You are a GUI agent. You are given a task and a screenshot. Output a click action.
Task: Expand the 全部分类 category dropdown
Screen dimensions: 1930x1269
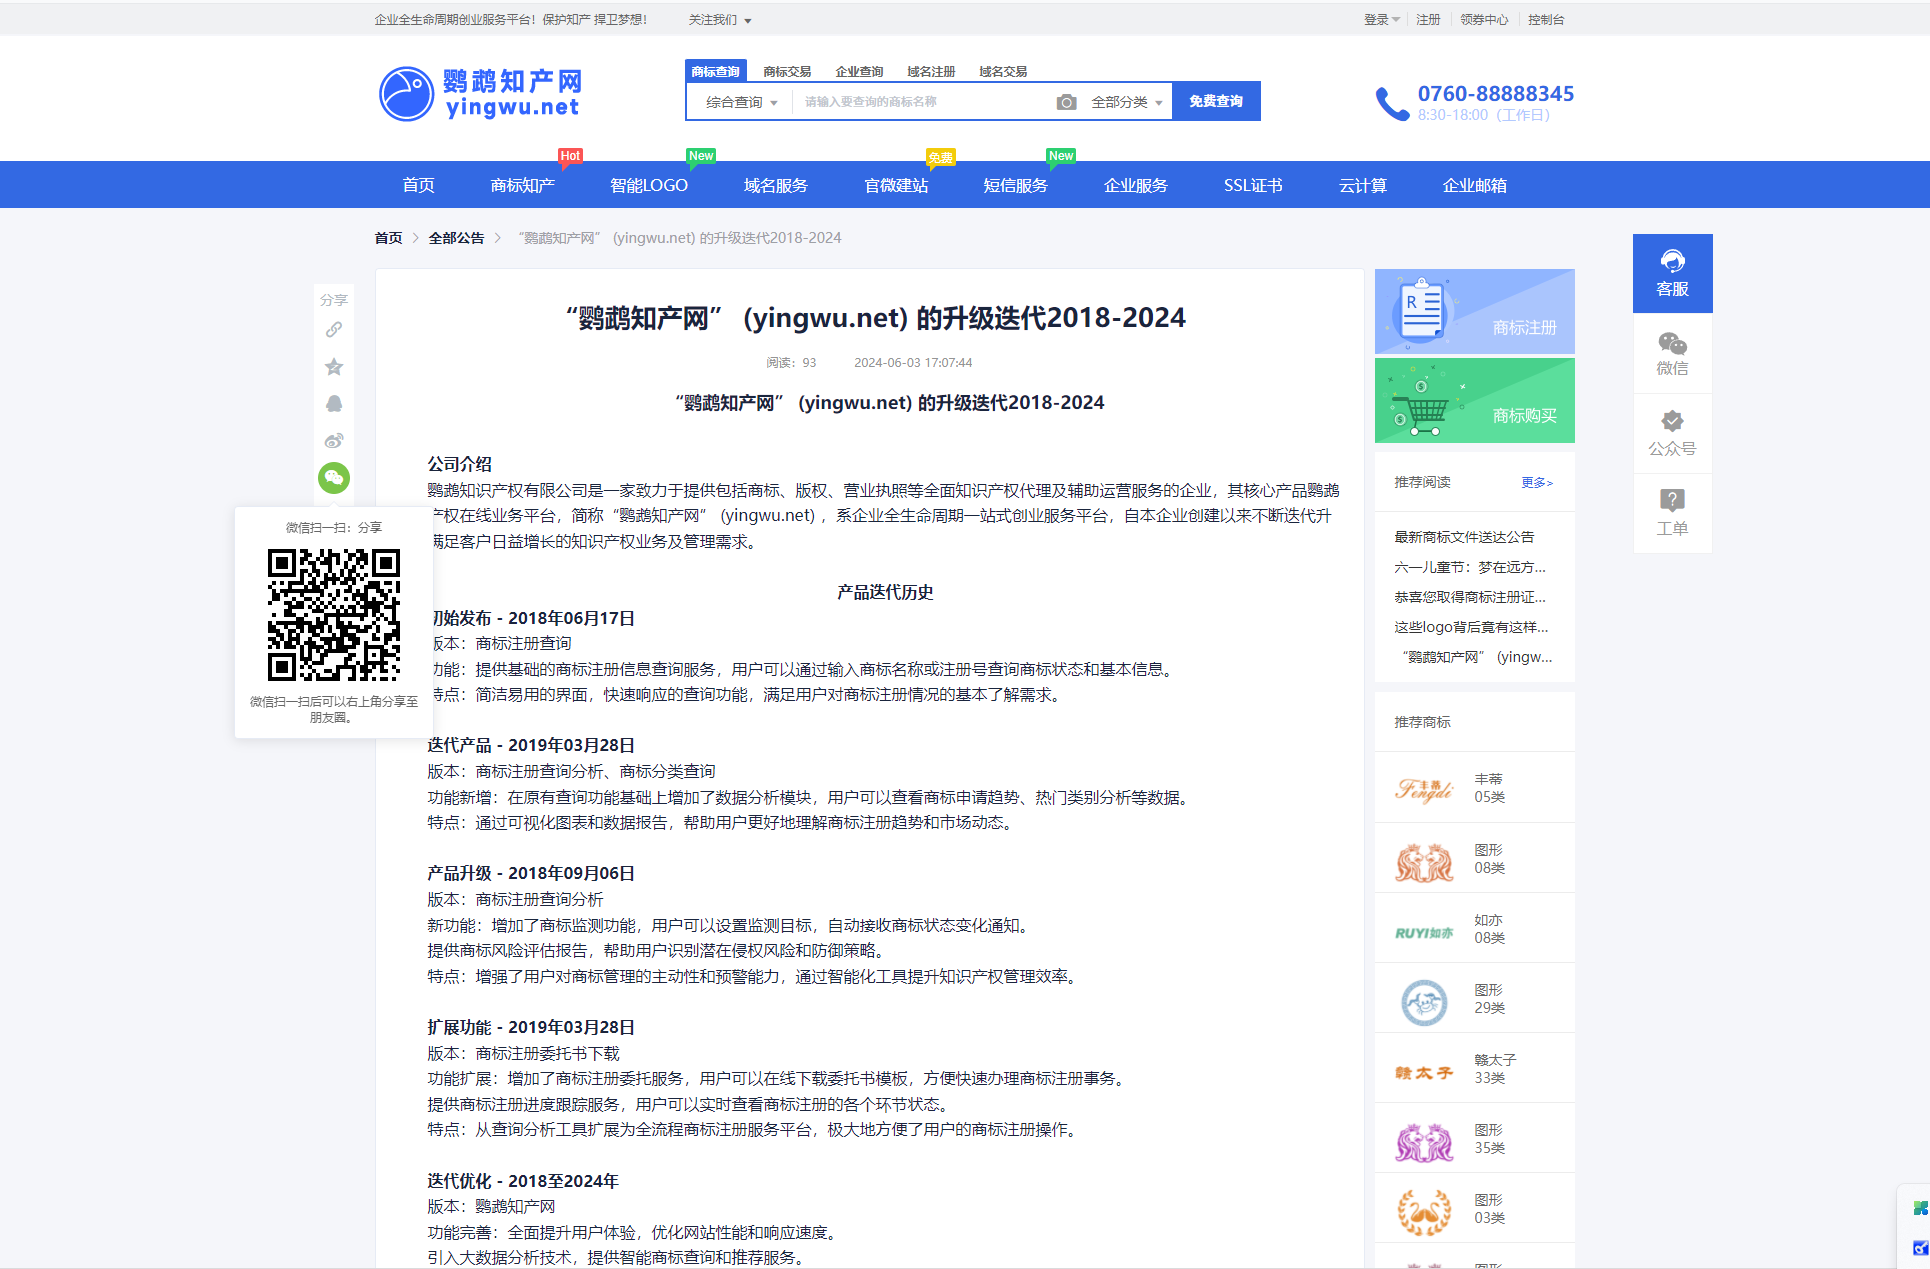tap(1126, 102)
